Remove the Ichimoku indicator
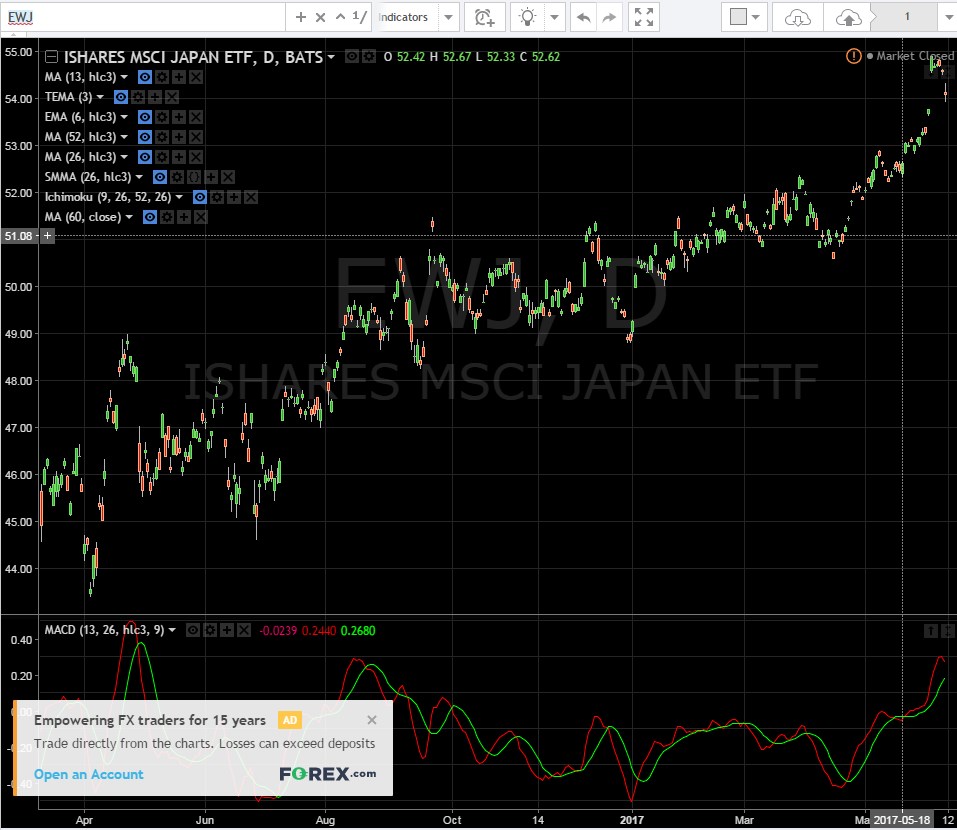The image size is (957, 830). tap(251, 197)
